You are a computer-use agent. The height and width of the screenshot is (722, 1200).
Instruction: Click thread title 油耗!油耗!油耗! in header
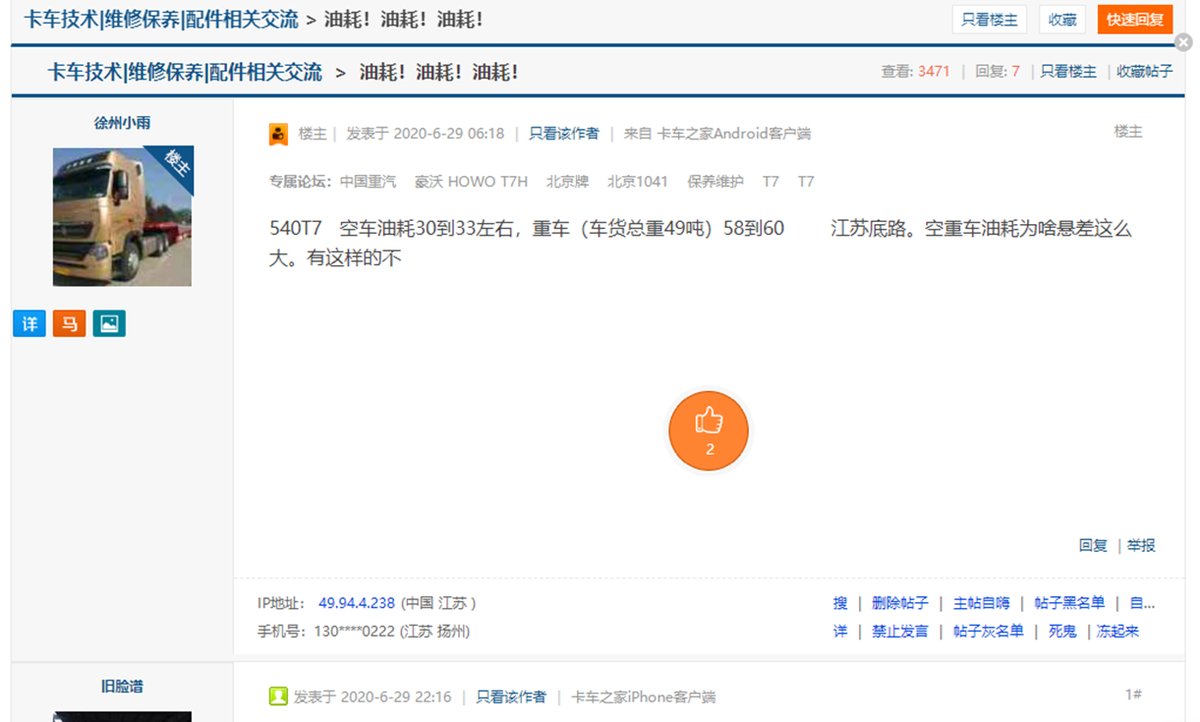click(x=439, y=72)
